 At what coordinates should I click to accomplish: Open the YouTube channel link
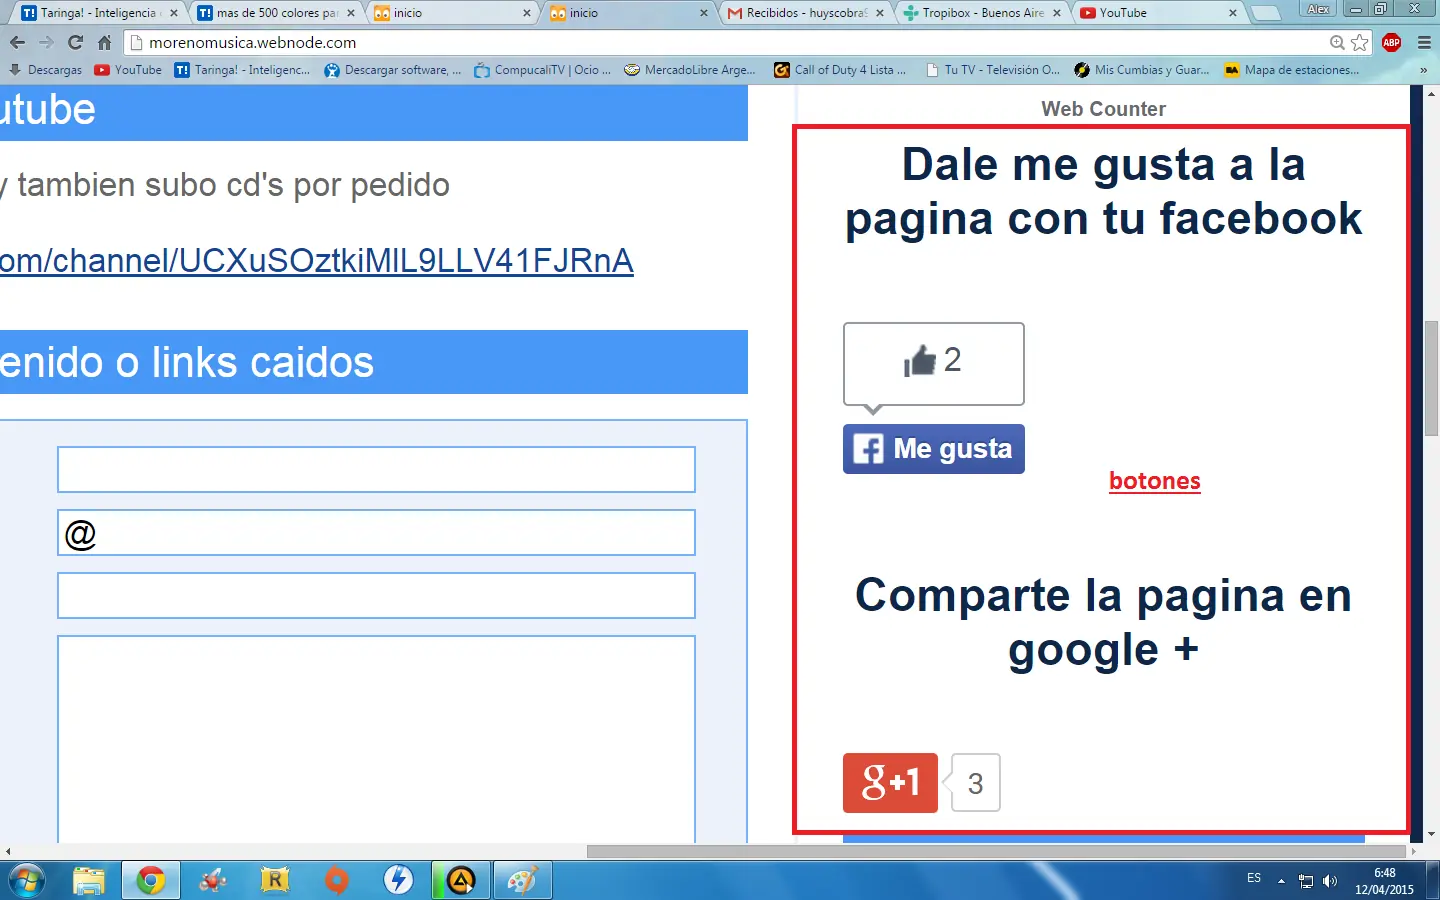[x=317, y=261]
